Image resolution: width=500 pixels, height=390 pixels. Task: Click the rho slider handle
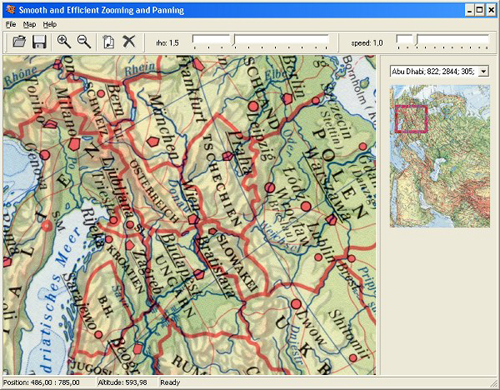pos(234,40)
